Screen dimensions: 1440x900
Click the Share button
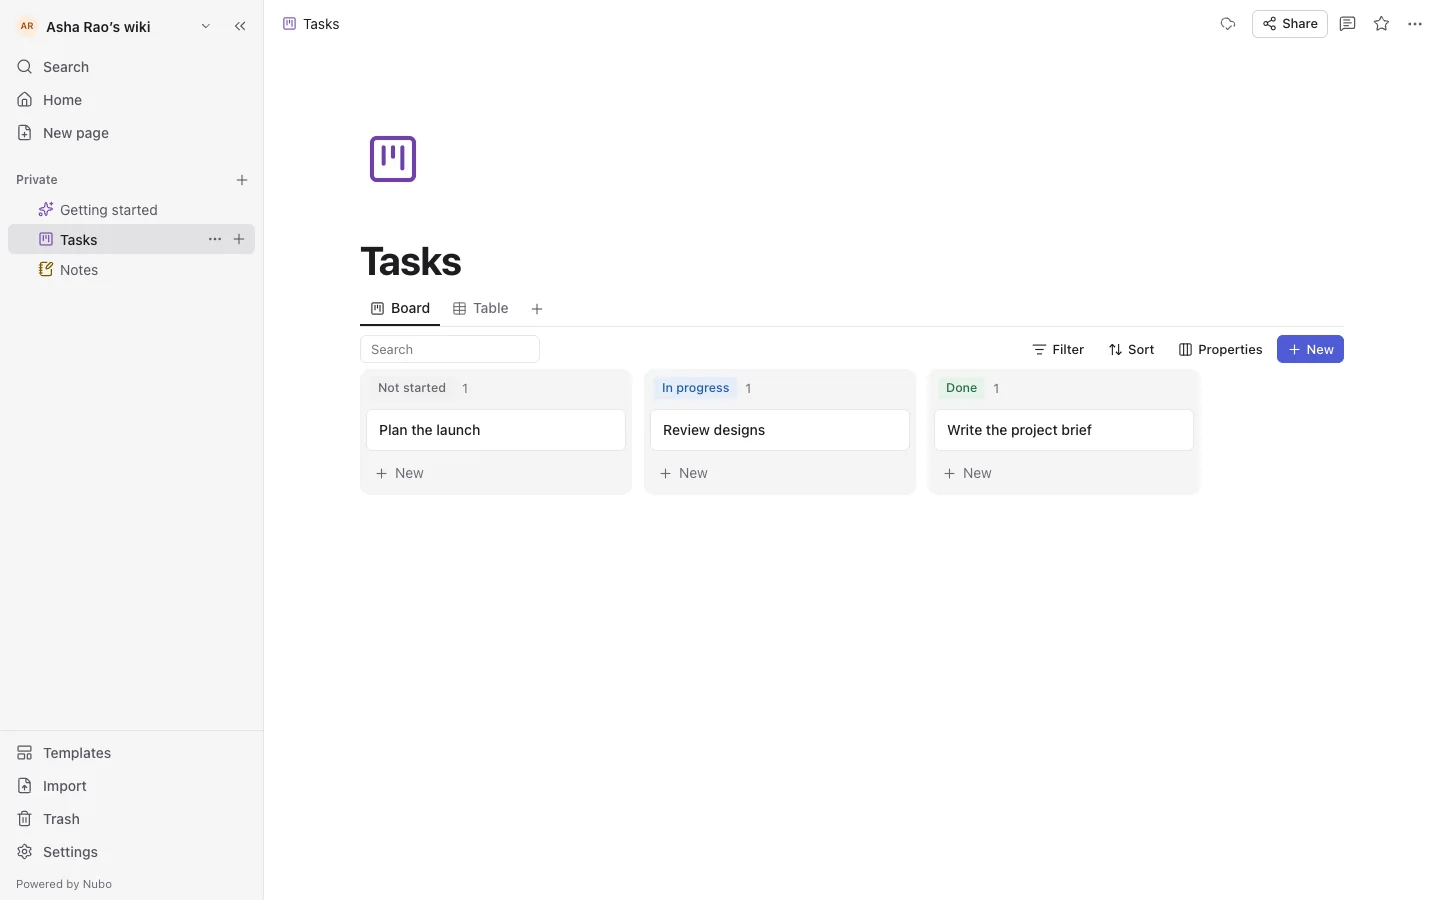tap(1290, 24)
